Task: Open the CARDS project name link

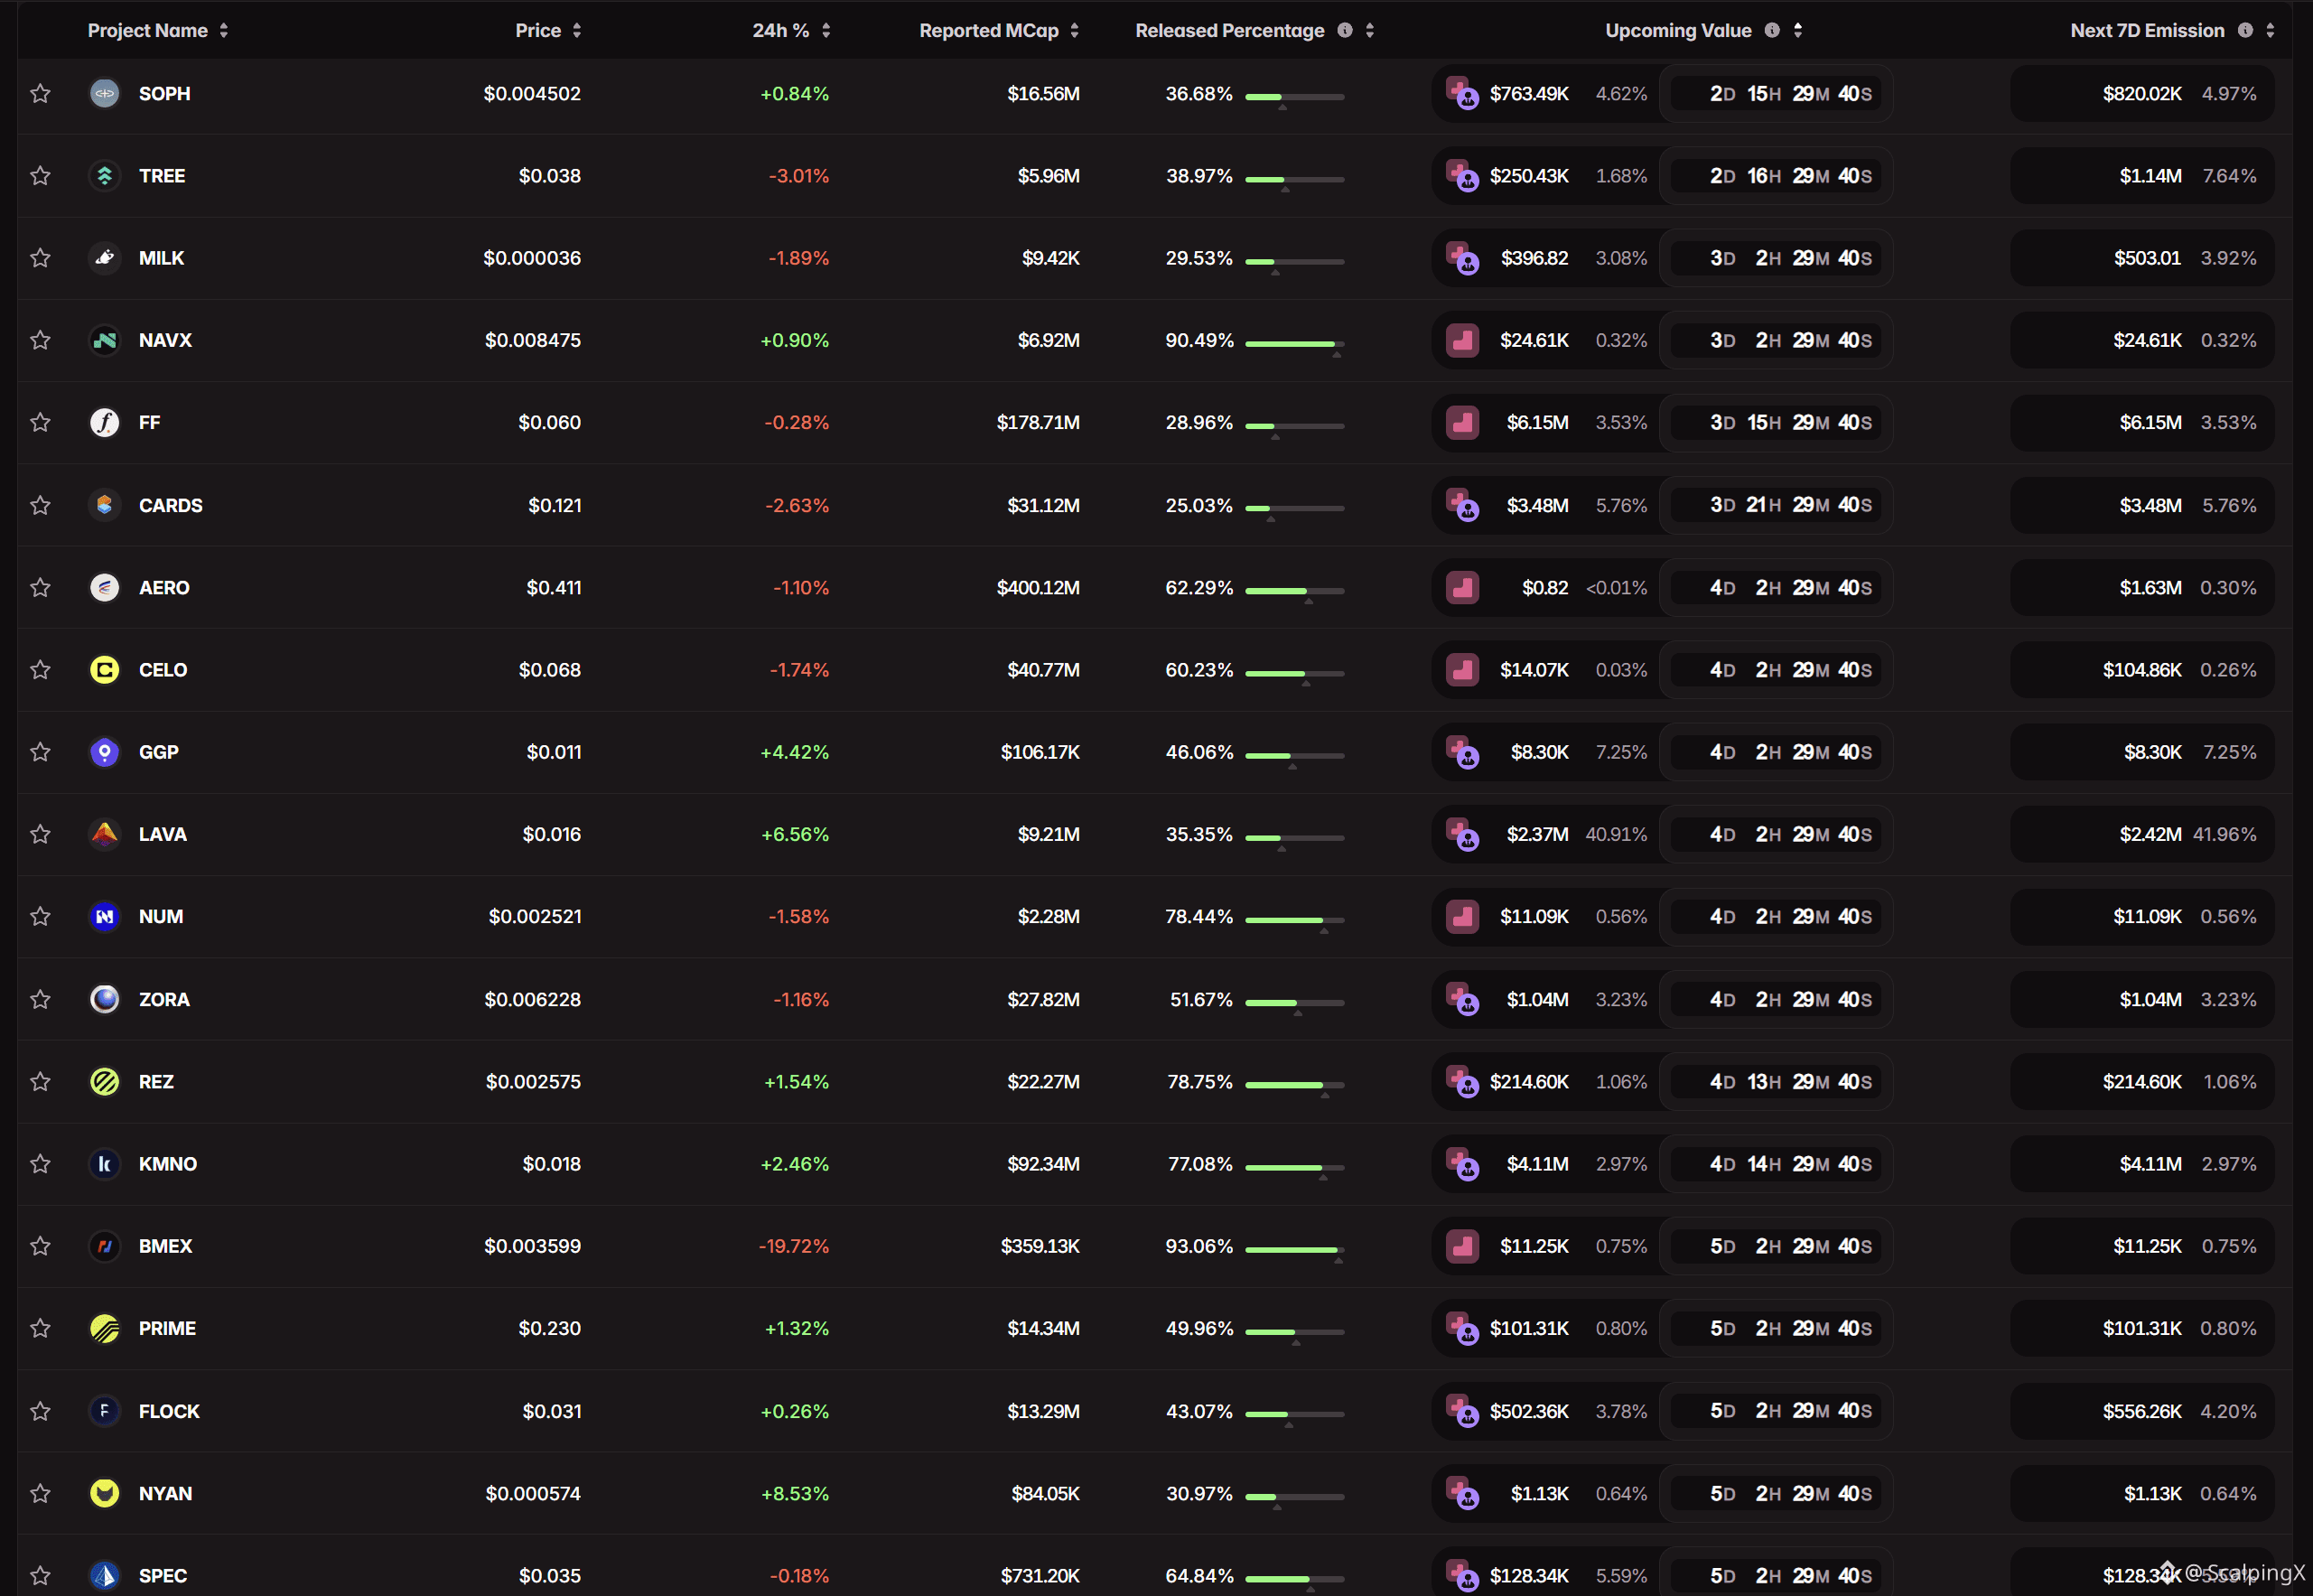Action: point(170,505)
